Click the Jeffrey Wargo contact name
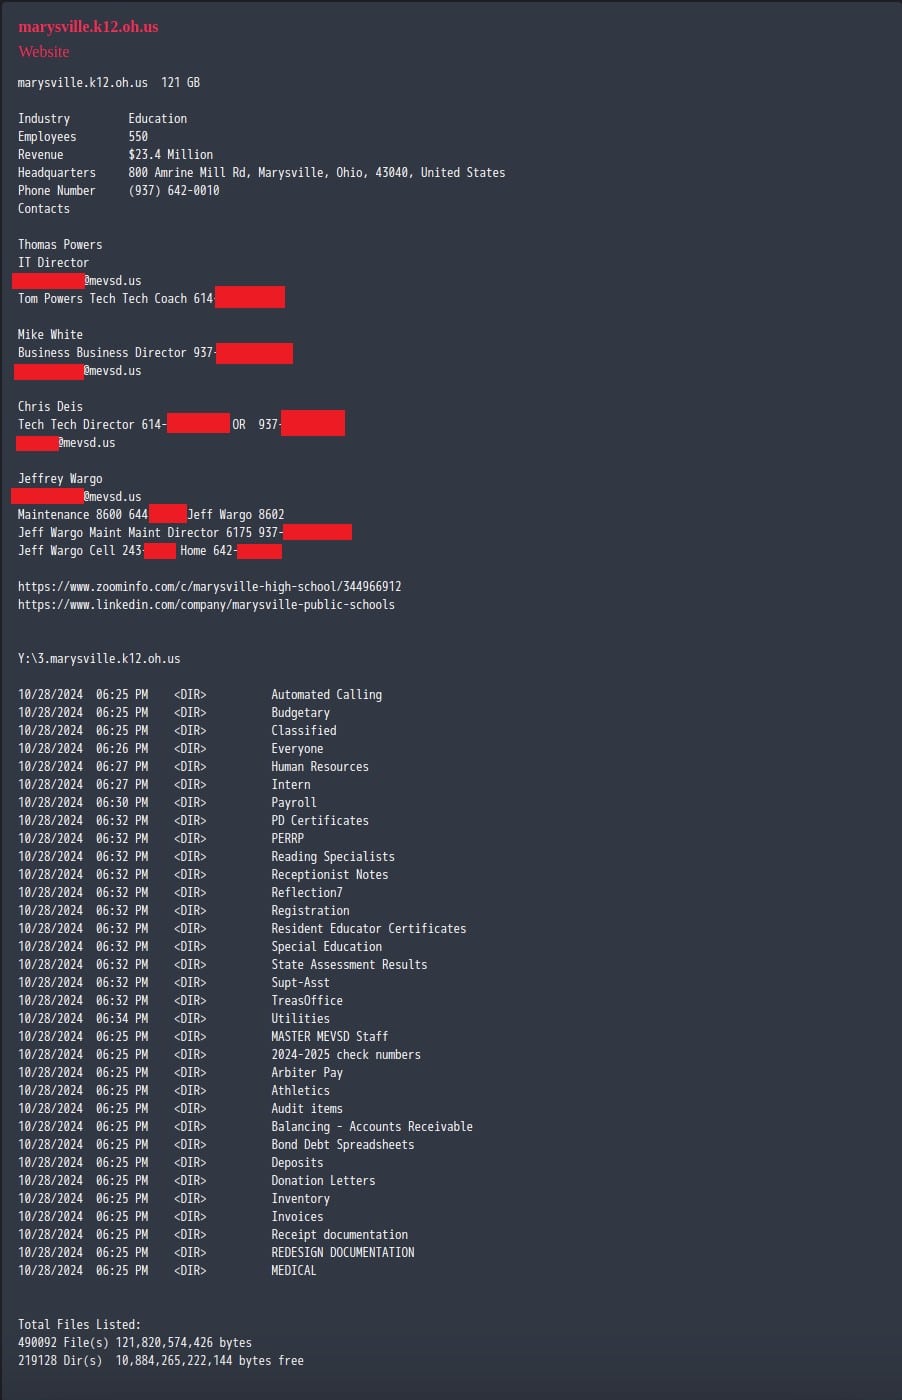This screenshot has height=1400, width=902. click(60, 479)
